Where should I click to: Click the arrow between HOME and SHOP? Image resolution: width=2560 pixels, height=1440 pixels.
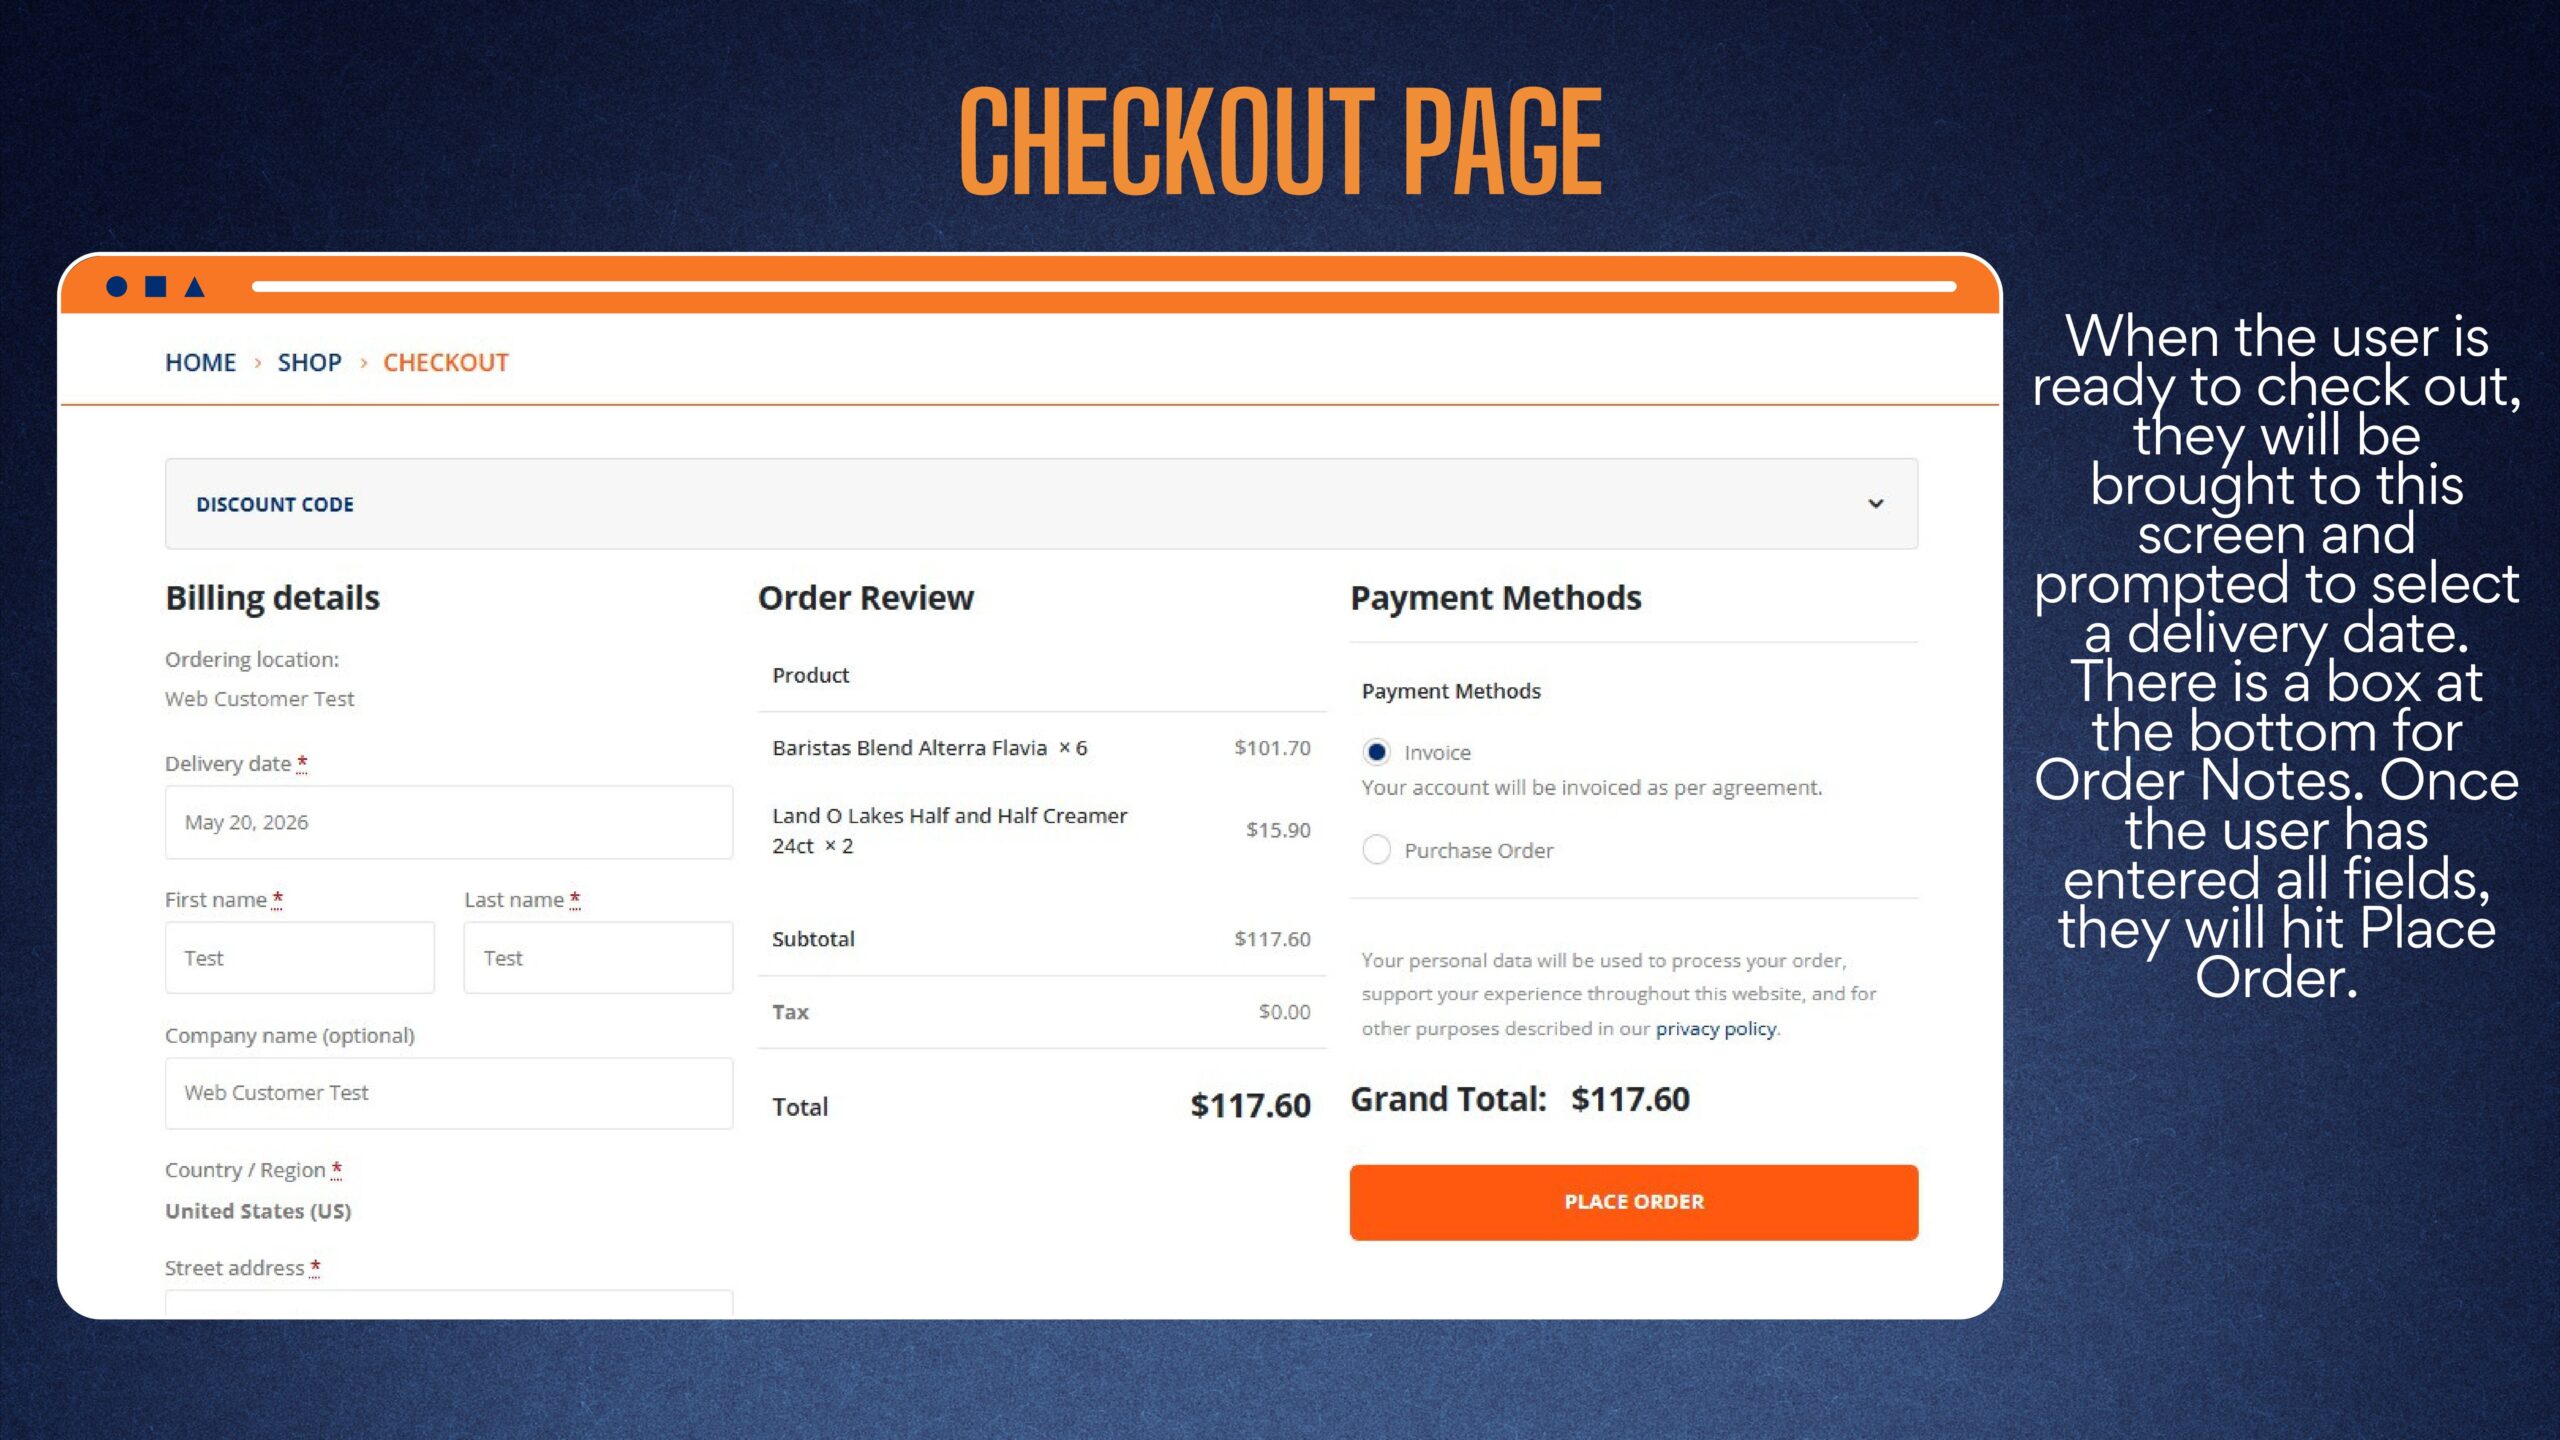[258, 363]
